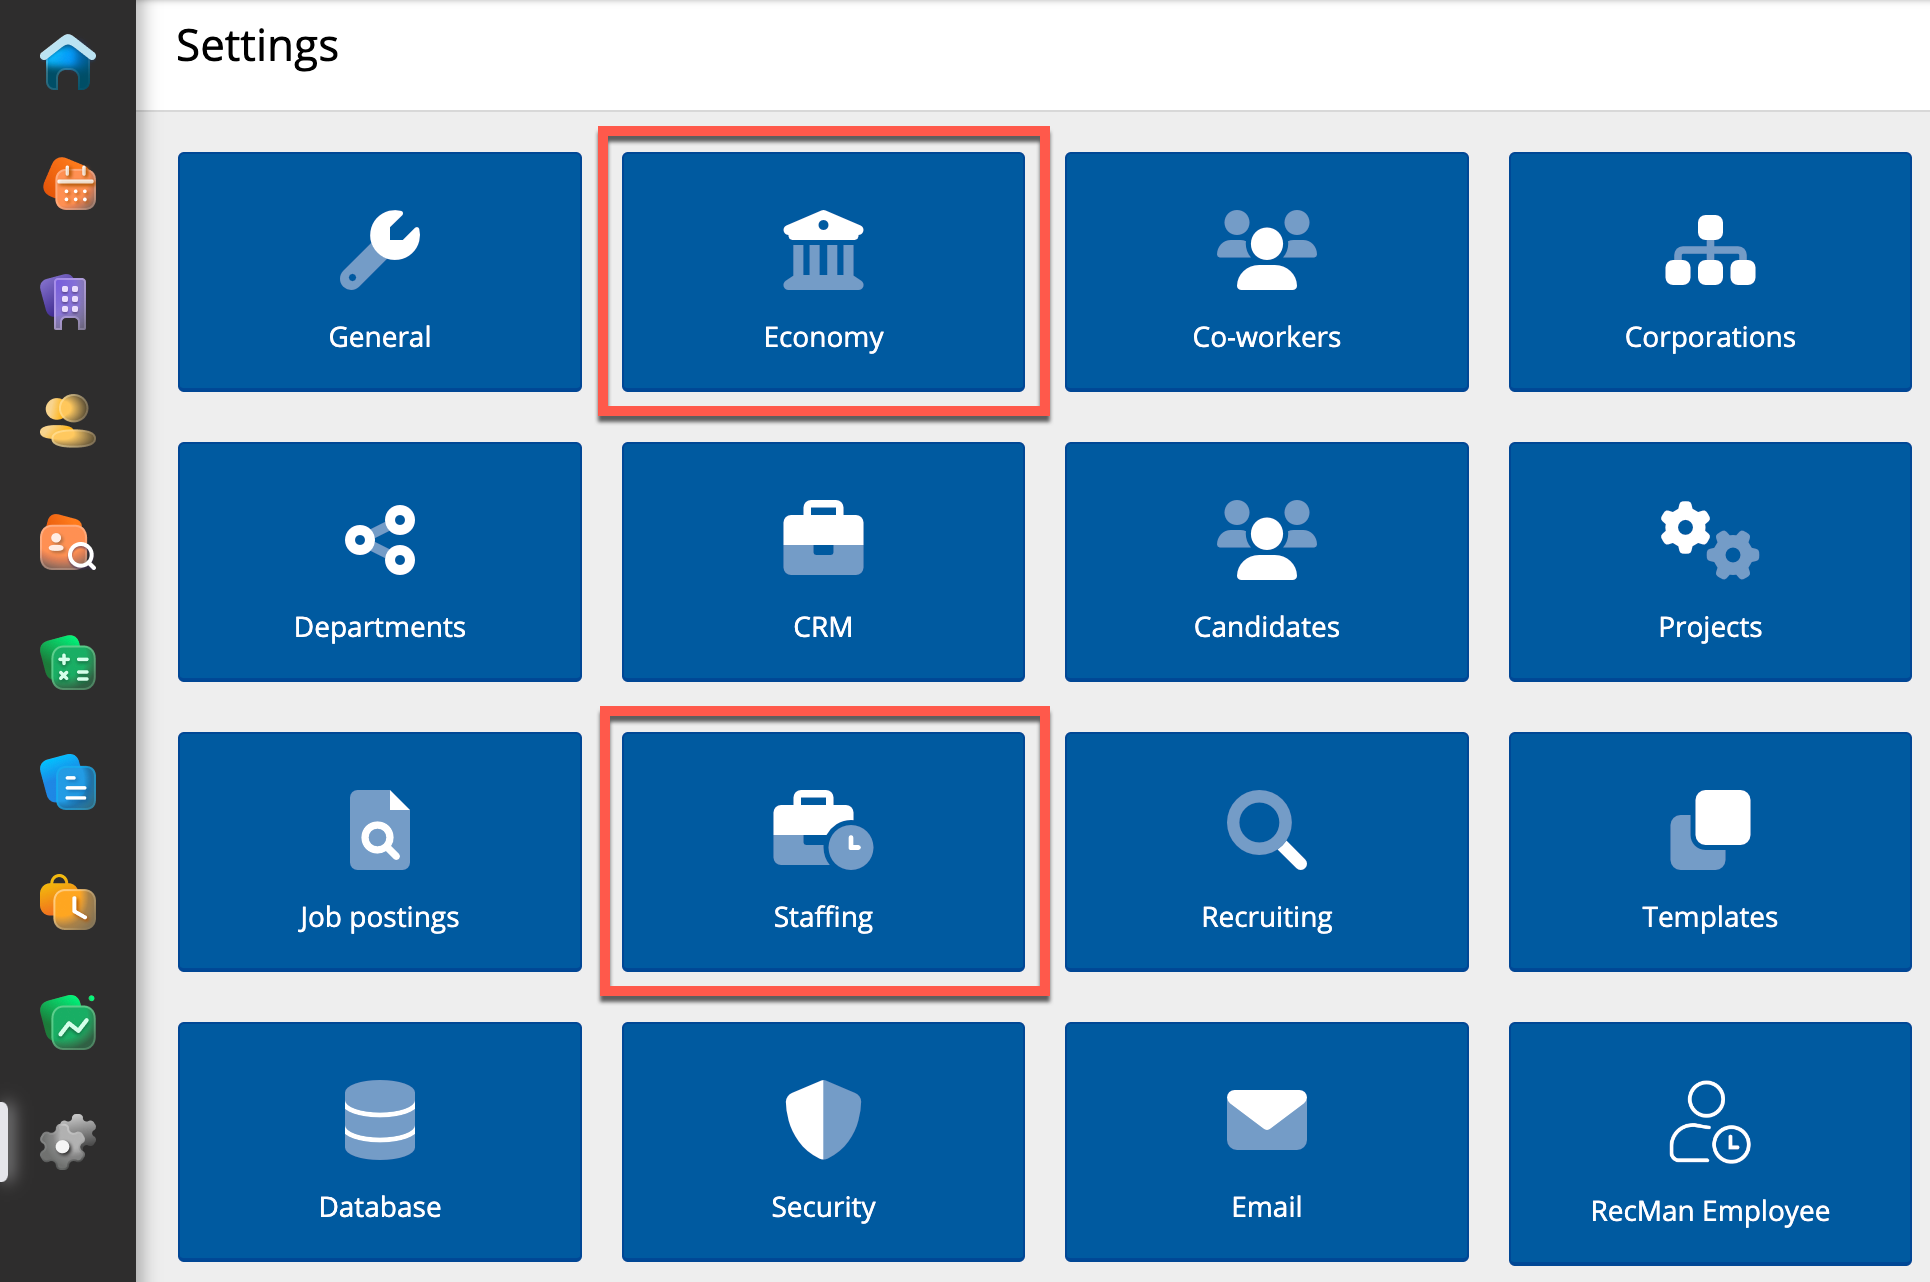Open the Templates settings tile
This screenshot has width=1930, height=1282.
click(x=1709, y=851)
